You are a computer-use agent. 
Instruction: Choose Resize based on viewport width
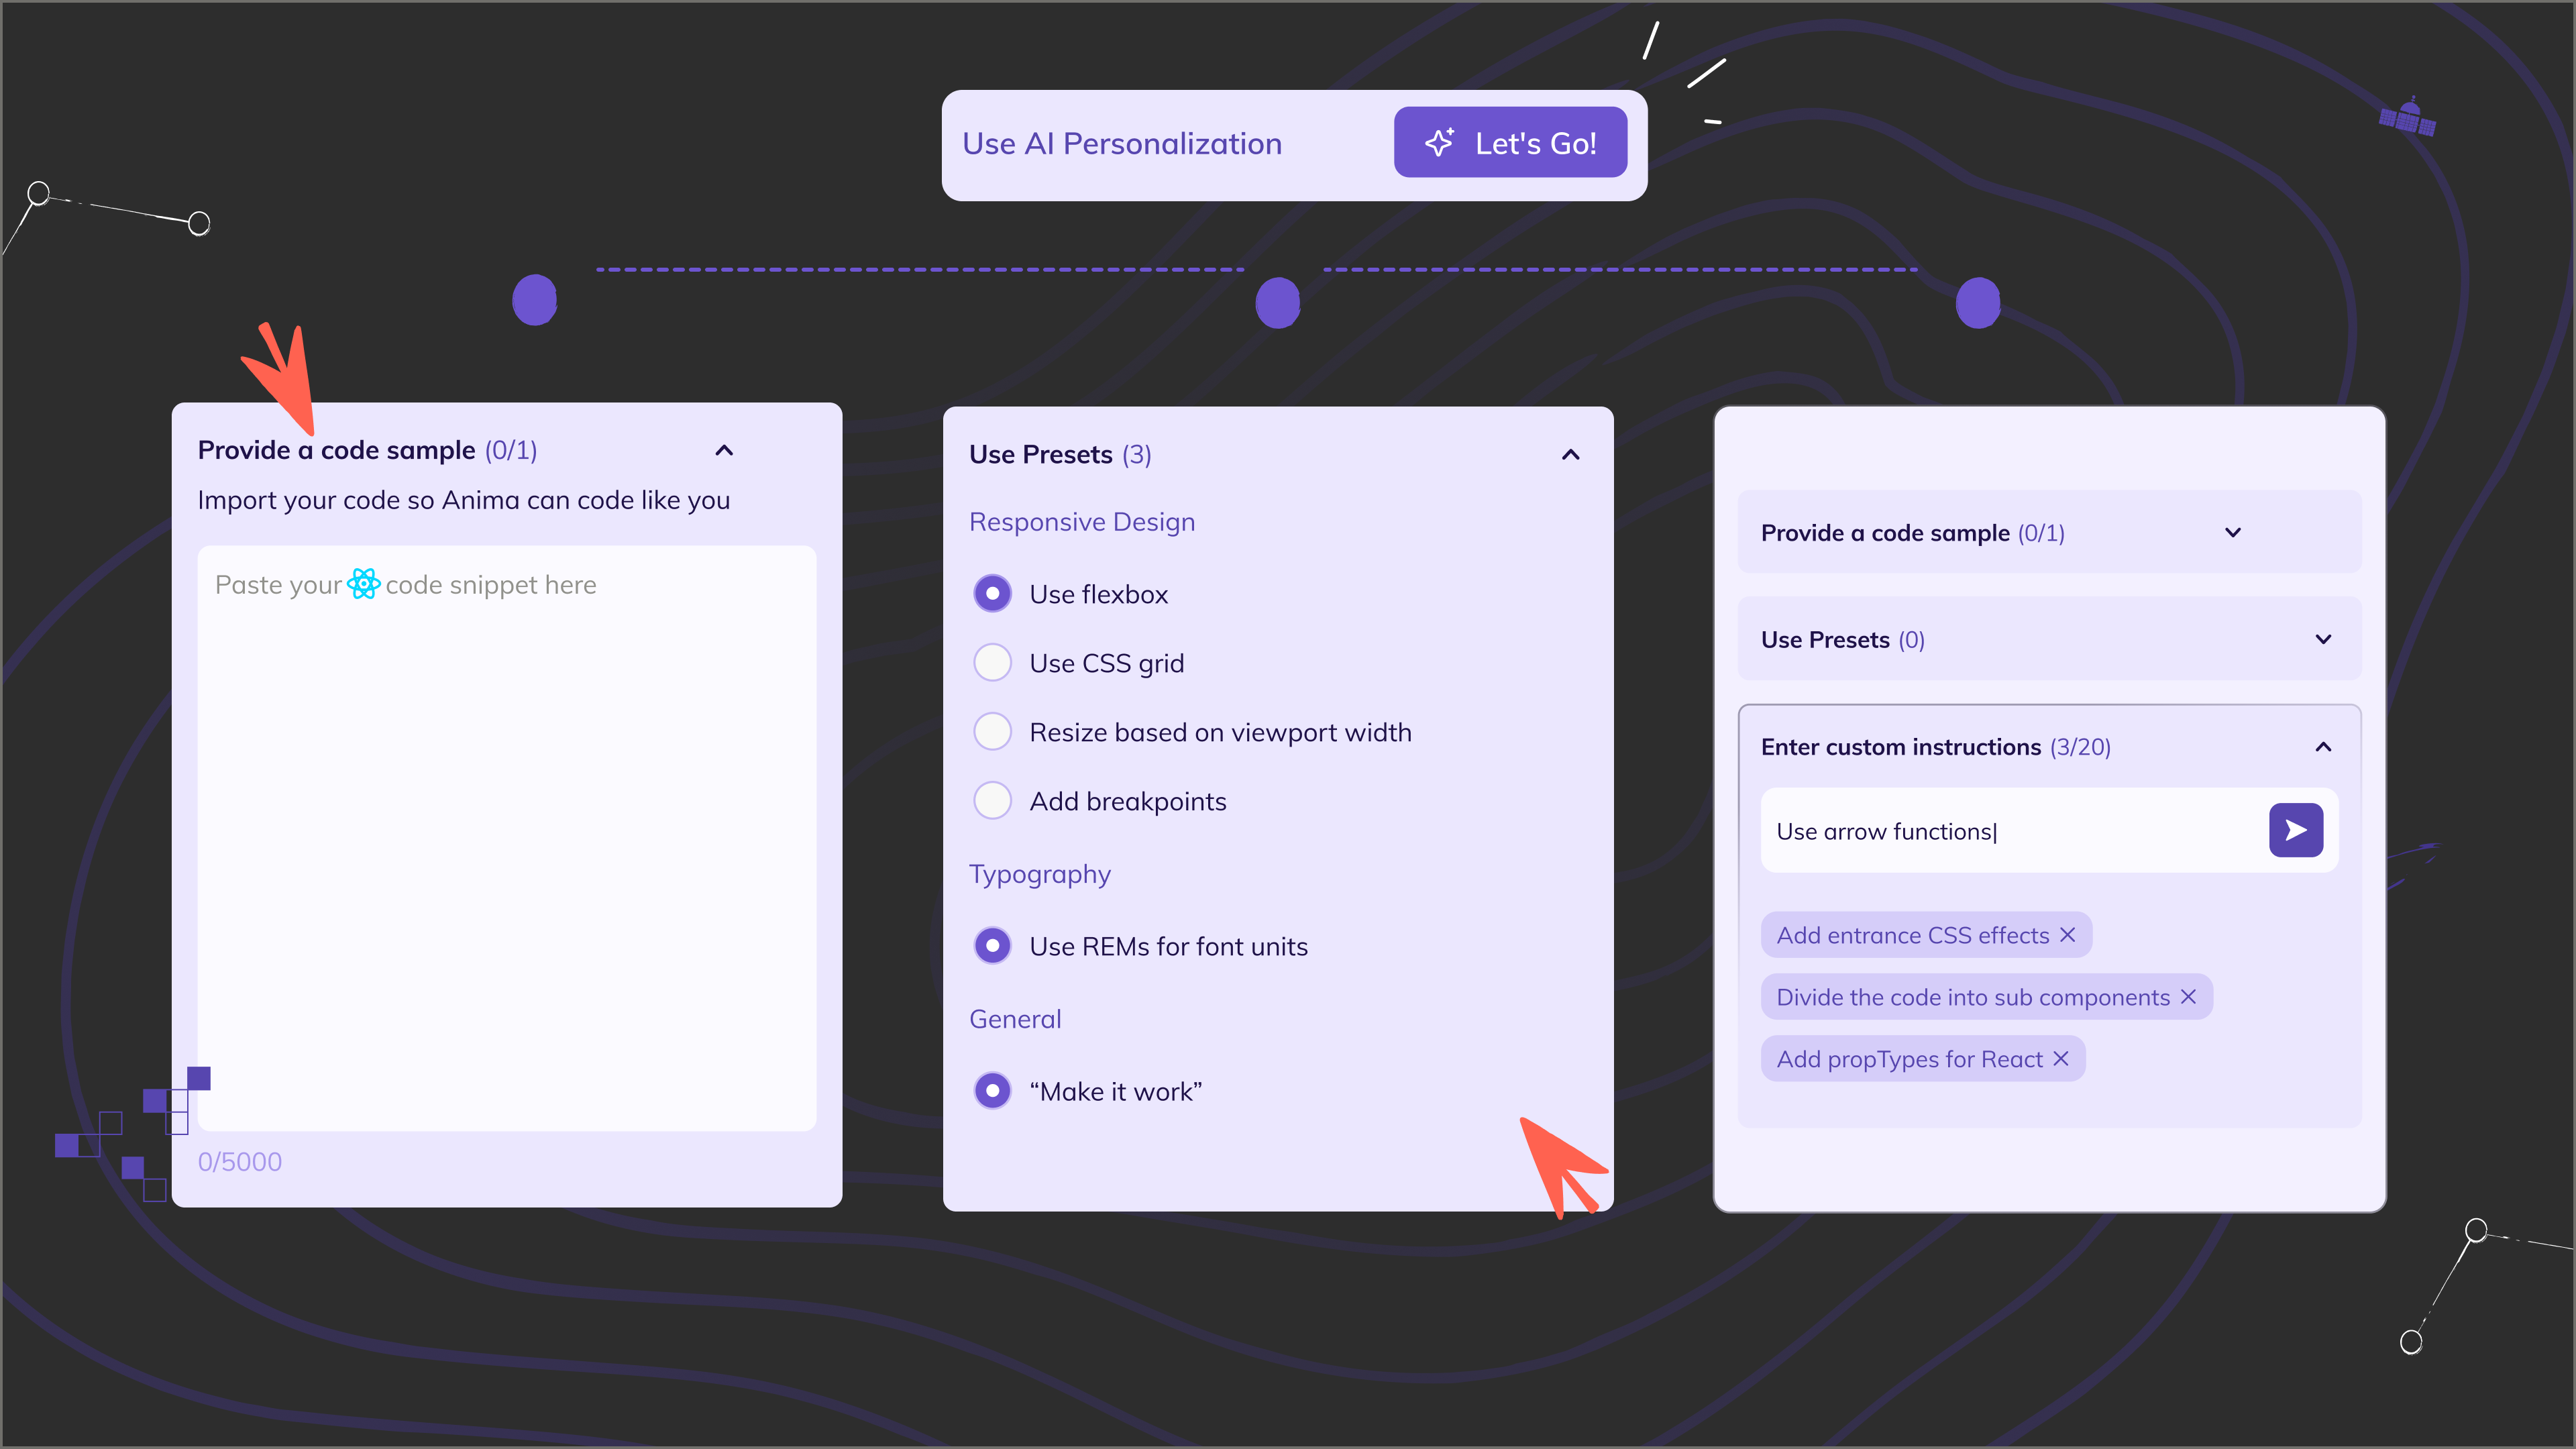[x=993, y=732]
